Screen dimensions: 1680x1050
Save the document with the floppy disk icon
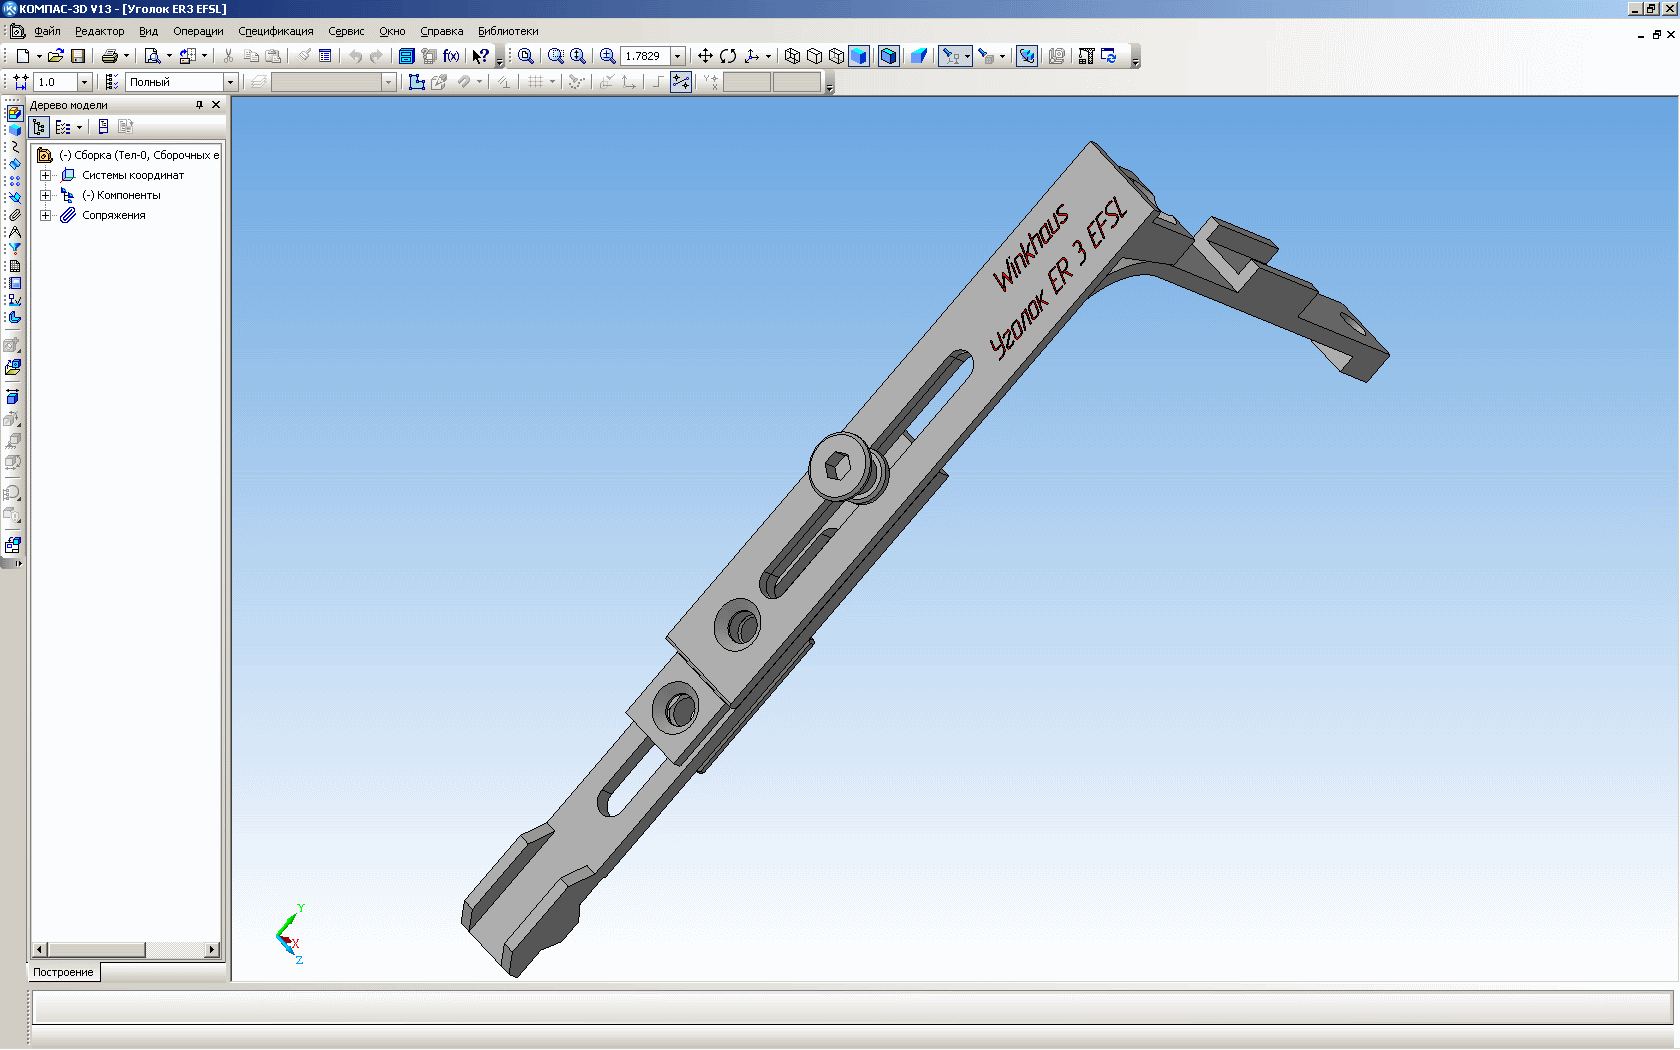pyautogui.click(x=78, y=56)
